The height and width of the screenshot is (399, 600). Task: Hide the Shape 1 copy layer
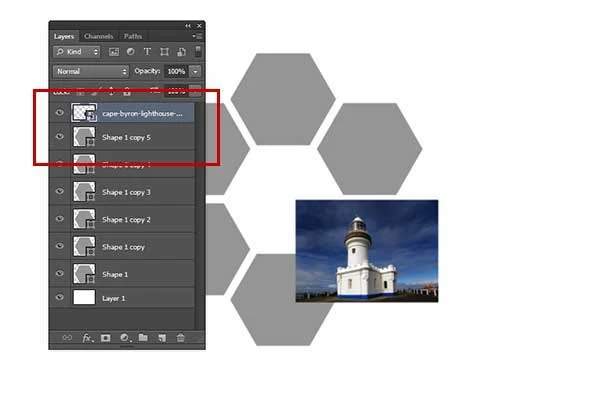pos(60,246)
